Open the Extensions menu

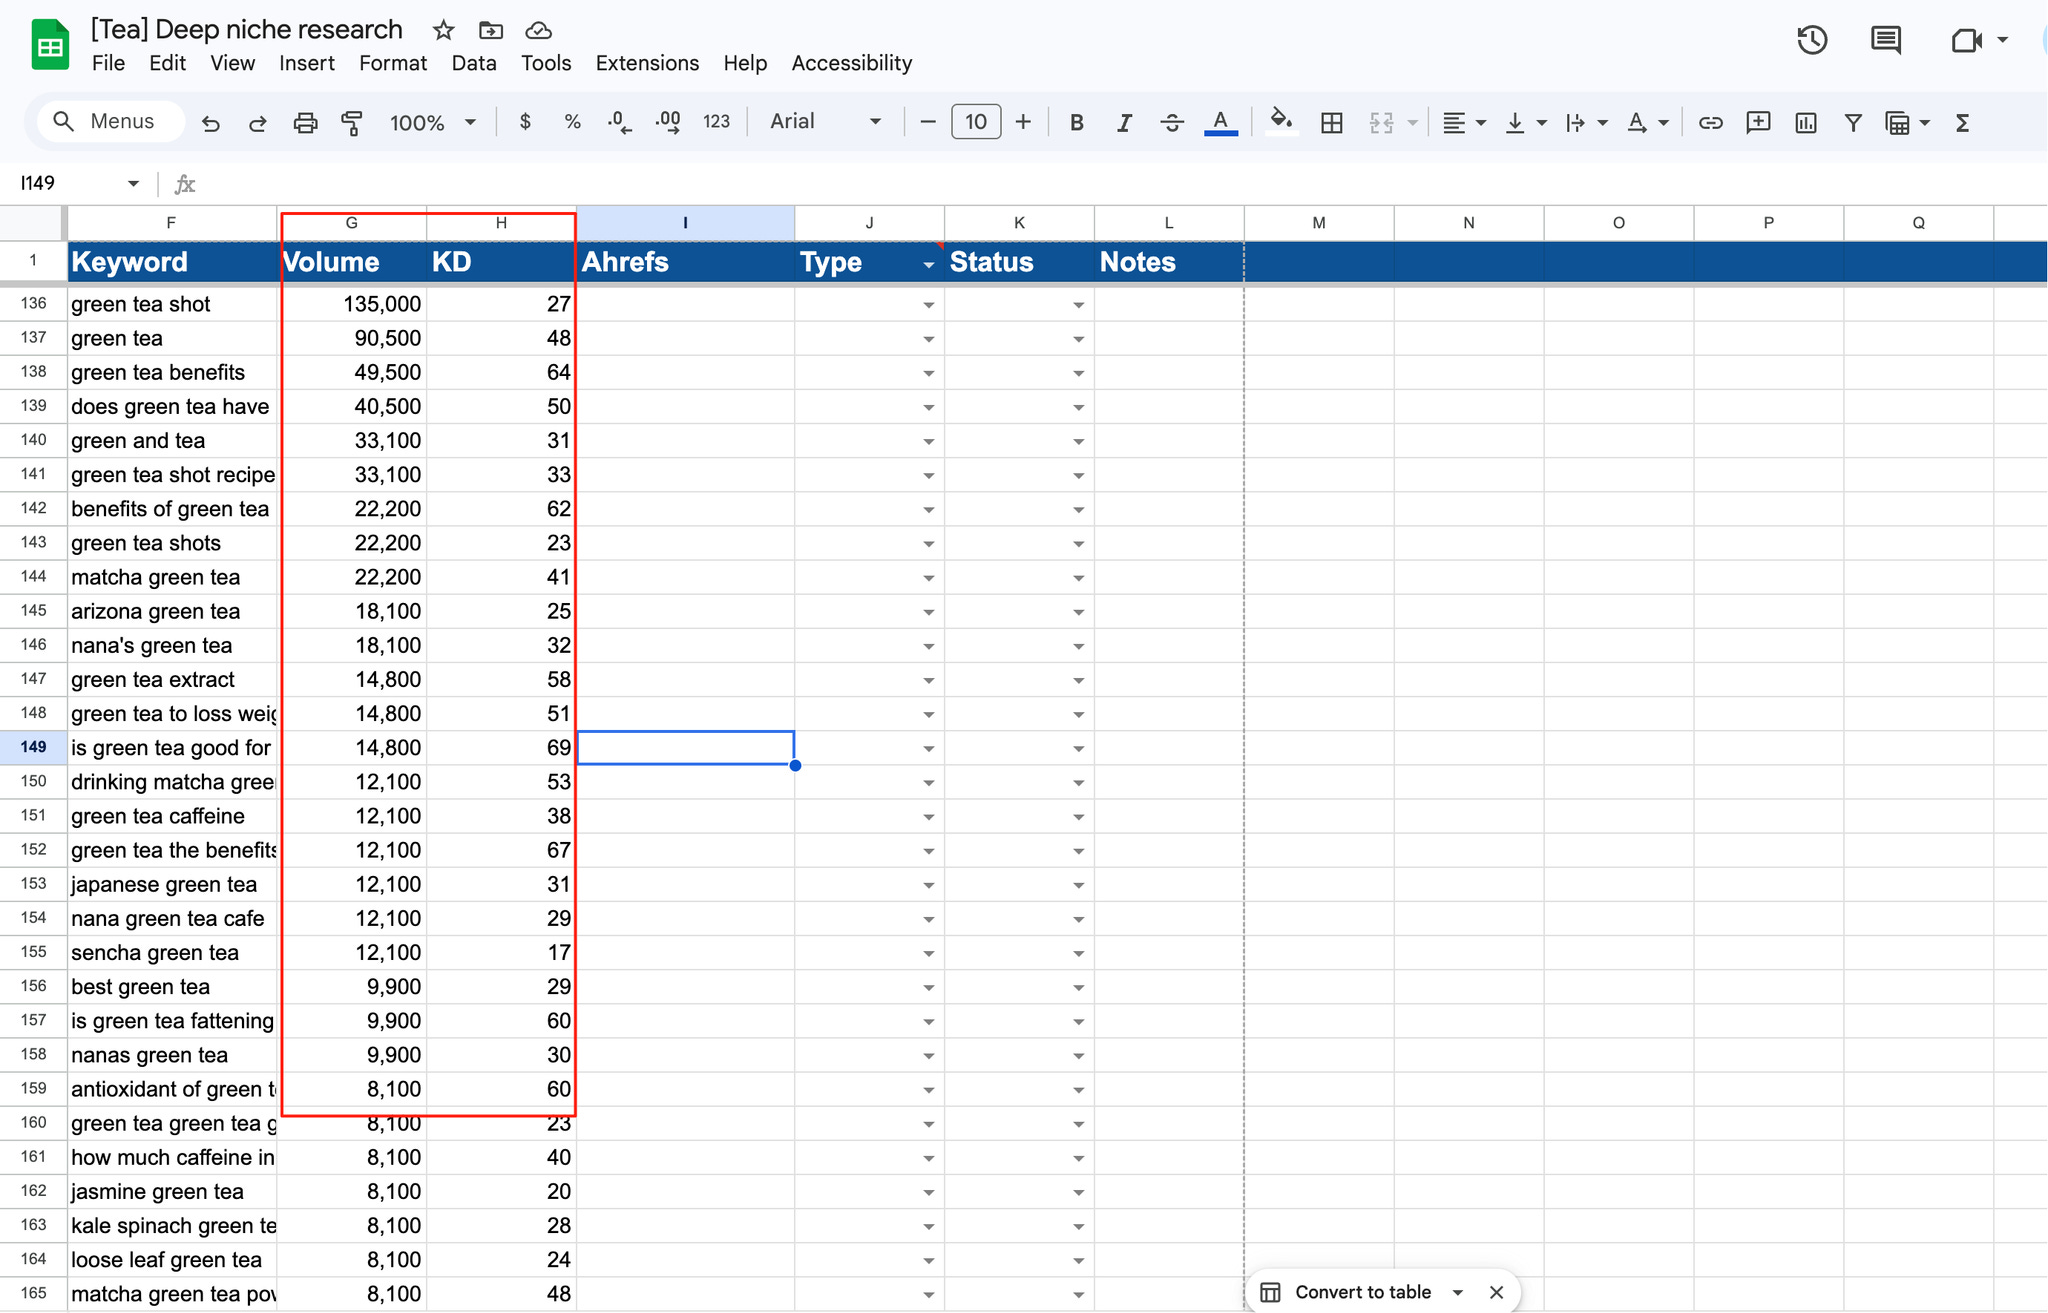[x=647, y=63]
